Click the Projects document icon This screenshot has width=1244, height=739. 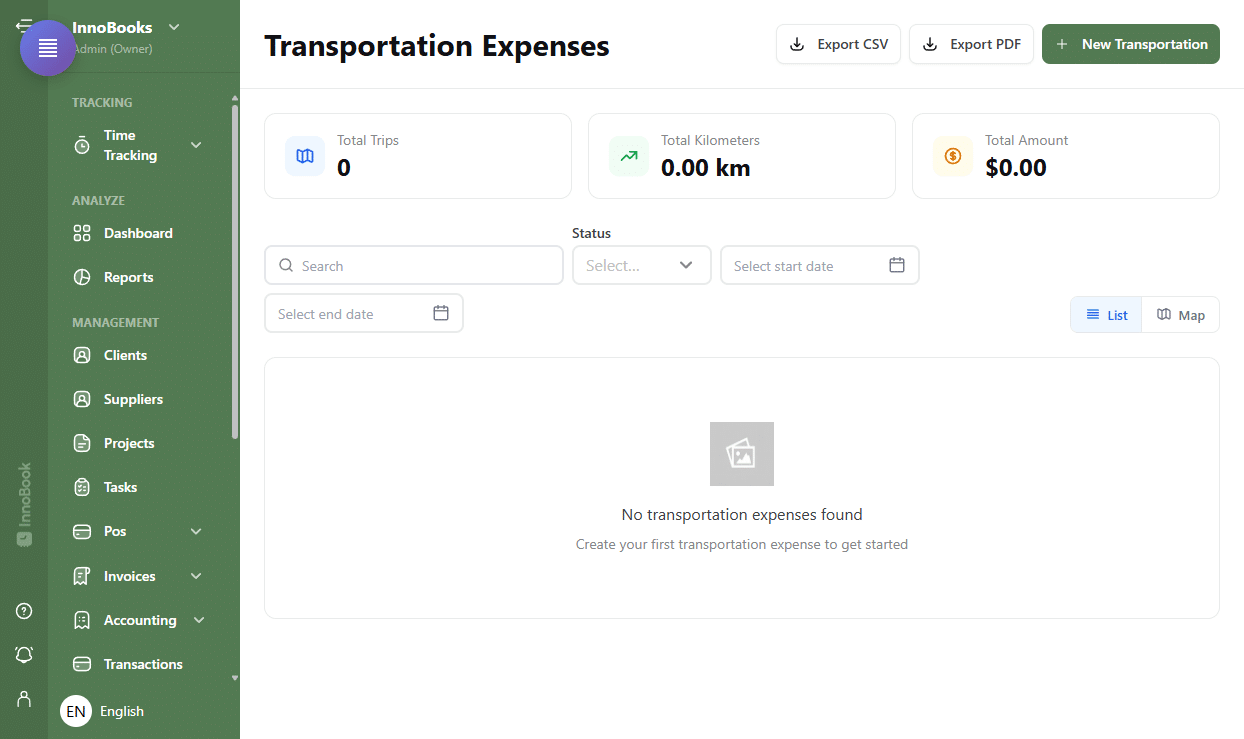pyautogui.click(x=82, y=443)
